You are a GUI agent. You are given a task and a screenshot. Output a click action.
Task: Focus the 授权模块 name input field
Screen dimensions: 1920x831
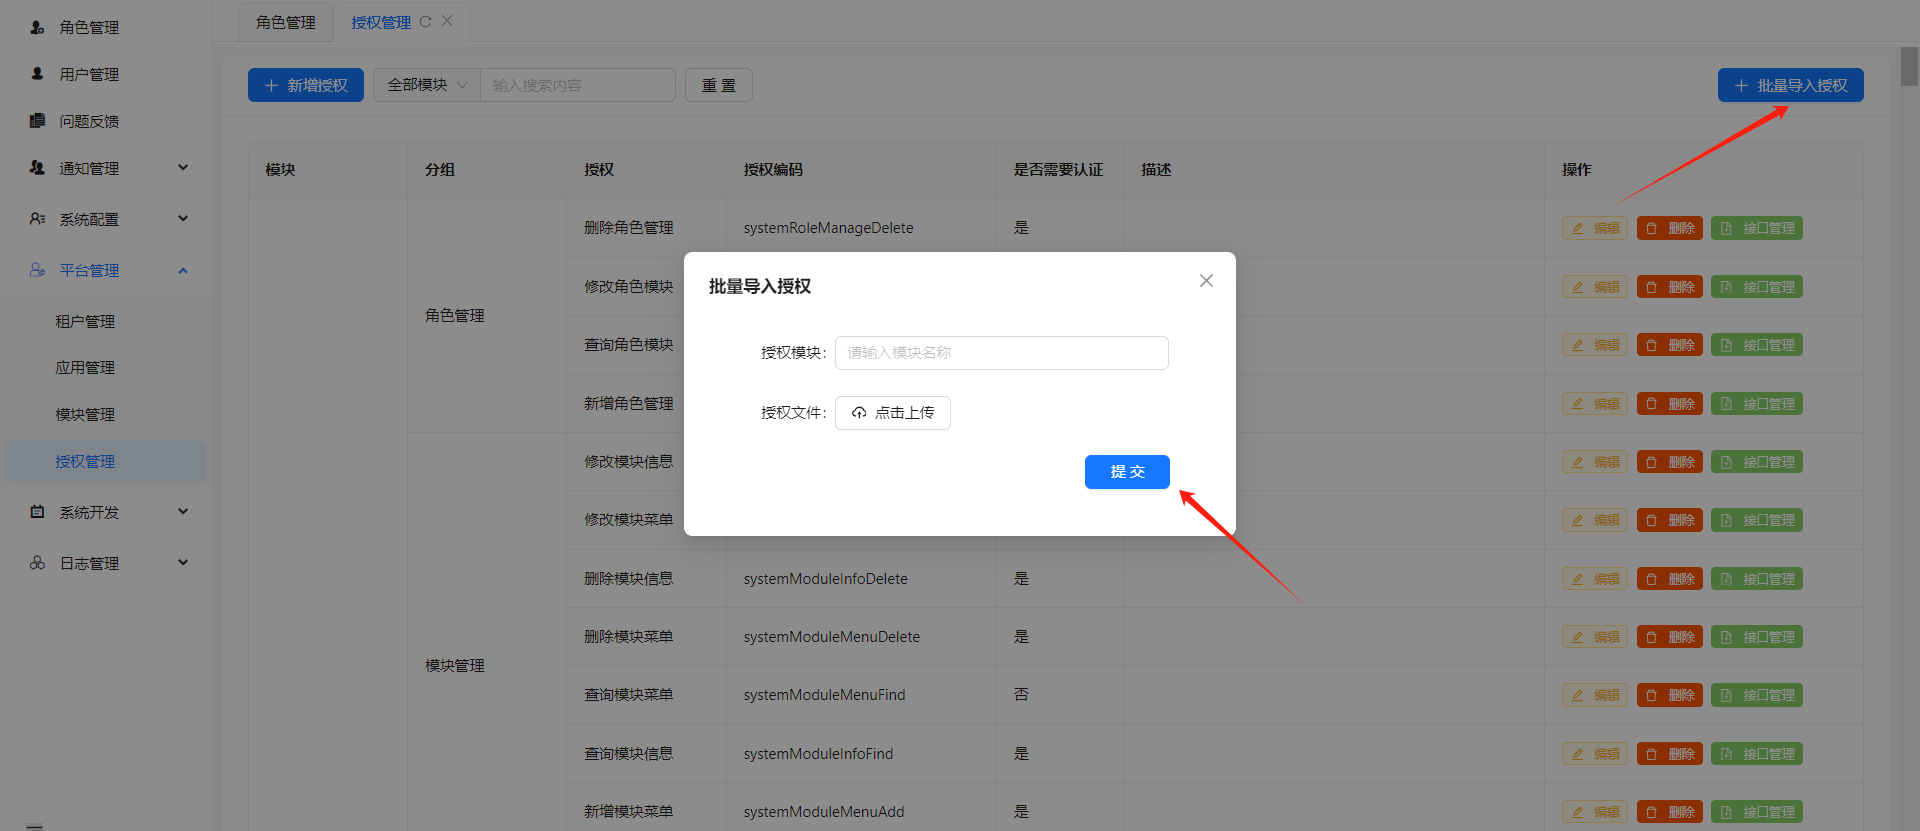click(1001, 353)
